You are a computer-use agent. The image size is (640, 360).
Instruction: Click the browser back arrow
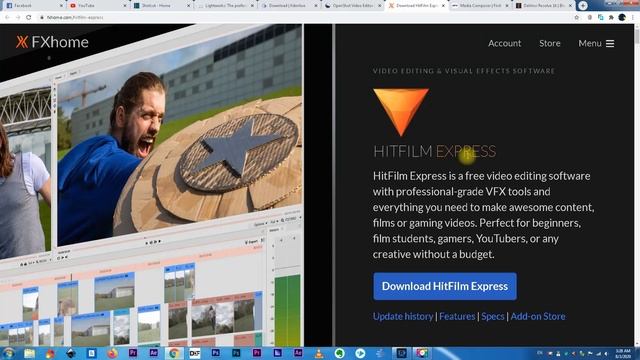coord(7,18)
